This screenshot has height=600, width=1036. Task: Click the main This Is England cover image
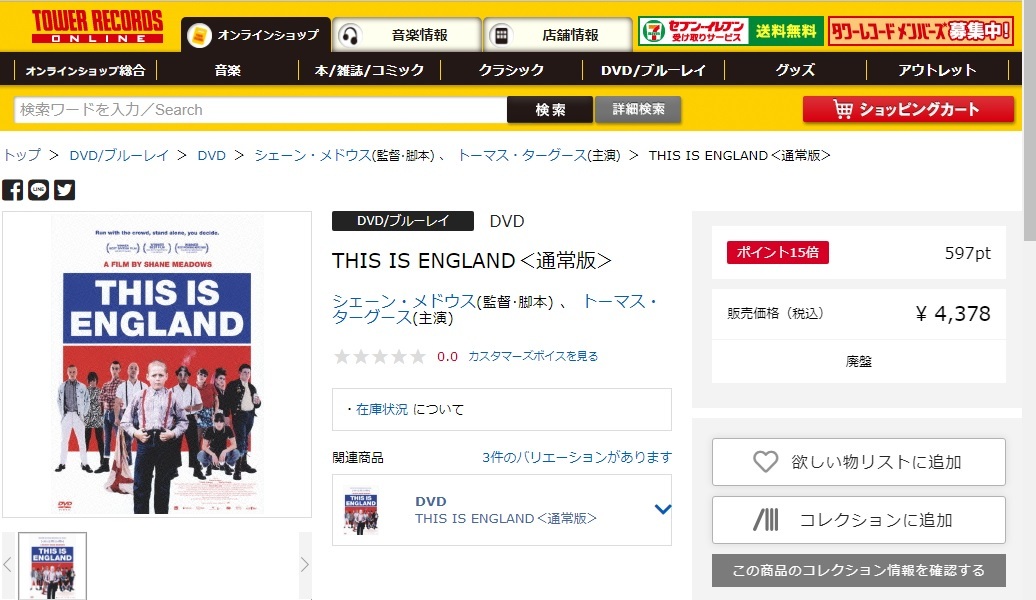[157, 365]
